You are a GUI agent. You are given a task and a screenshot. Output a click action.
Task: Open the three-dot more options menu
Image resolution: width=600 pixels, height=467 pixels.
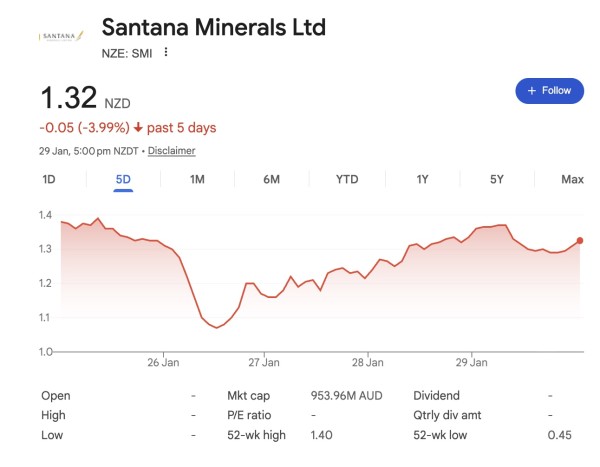(166, 53)
